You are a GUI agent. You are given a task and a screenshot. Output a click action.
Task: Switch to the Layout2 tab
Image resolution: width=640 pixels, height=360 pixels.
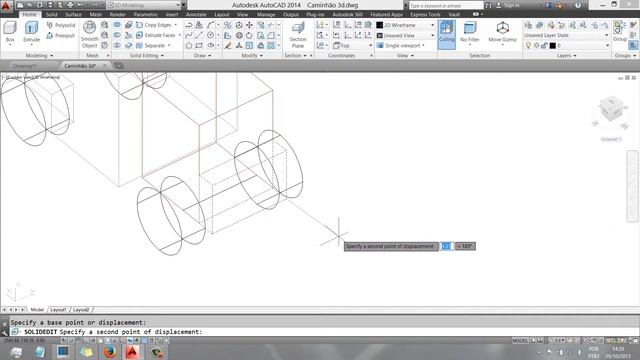click(81, 310)
